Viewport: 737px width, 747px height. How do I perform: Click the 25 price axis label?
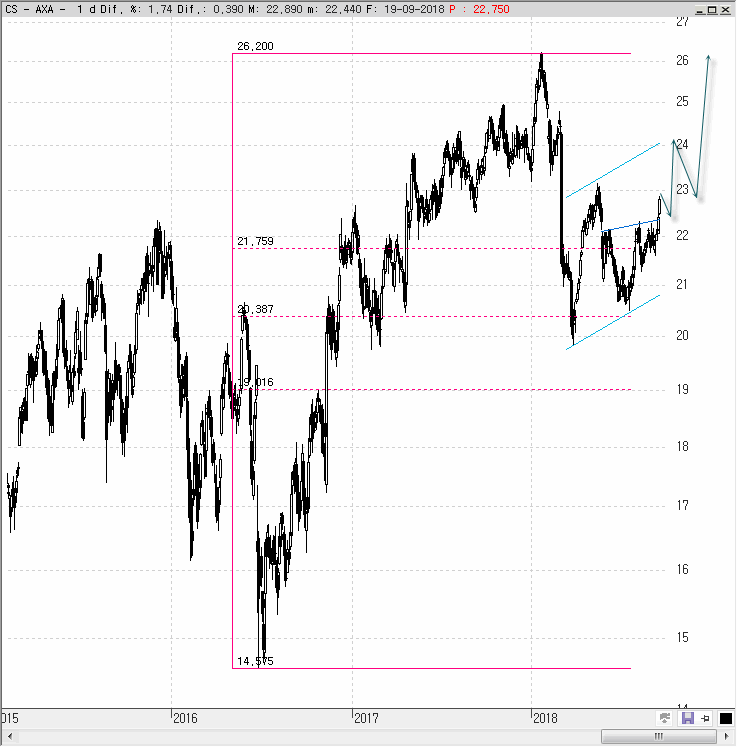coord(682,101)
